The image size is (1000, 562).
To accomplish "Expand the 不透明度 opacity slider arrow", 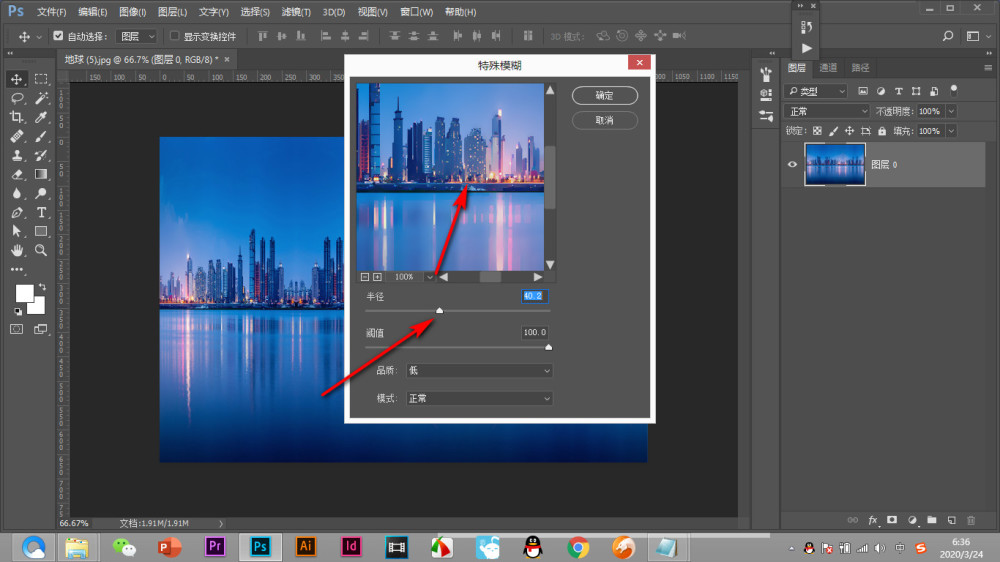I will point(952,112).
